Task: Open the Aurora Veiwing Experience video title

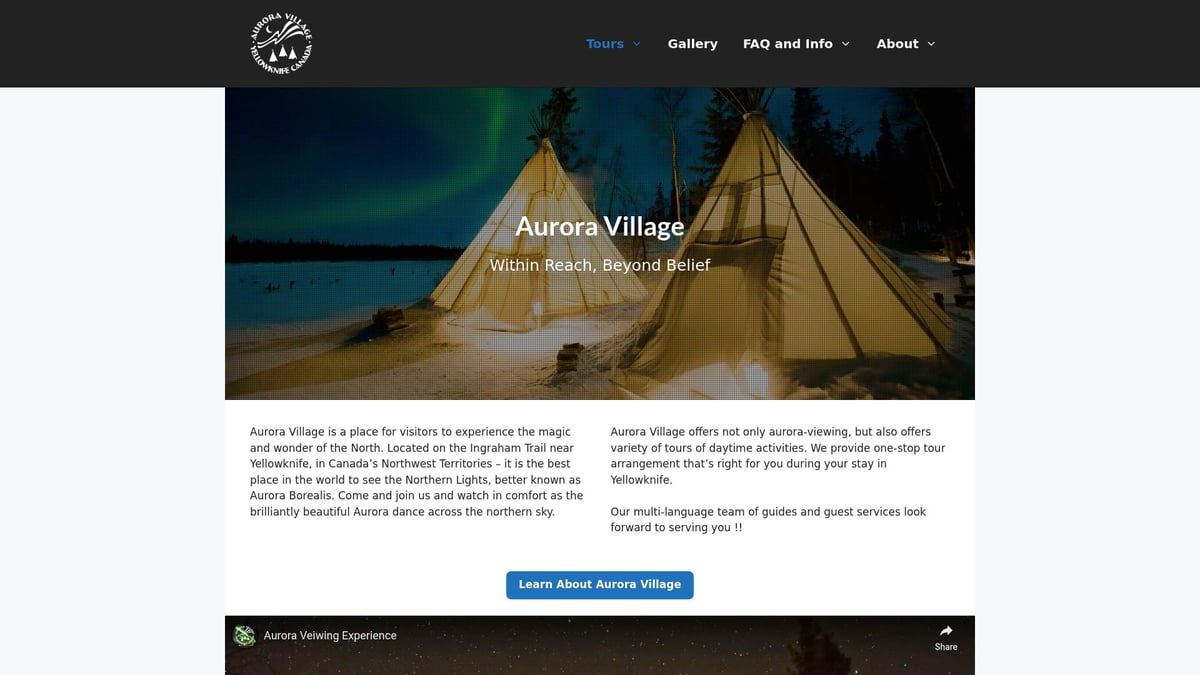Action: tap(330, 636)
